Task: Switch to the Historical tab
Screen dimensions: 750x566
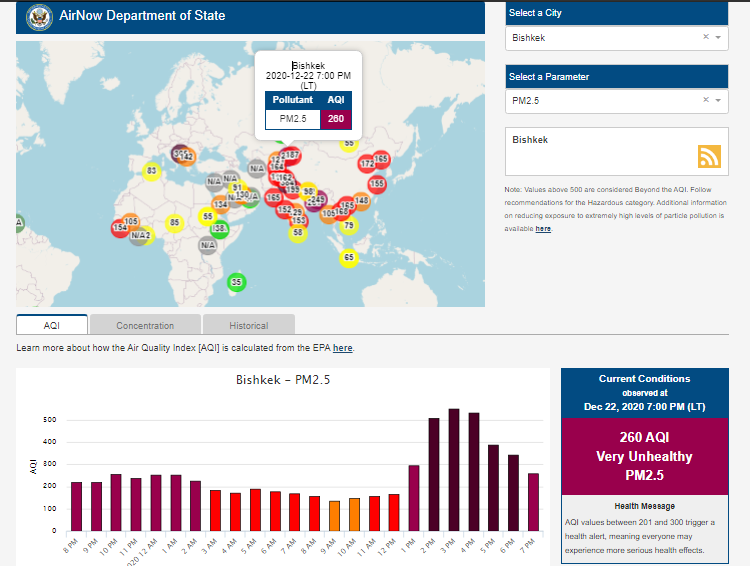Action: 248,325
